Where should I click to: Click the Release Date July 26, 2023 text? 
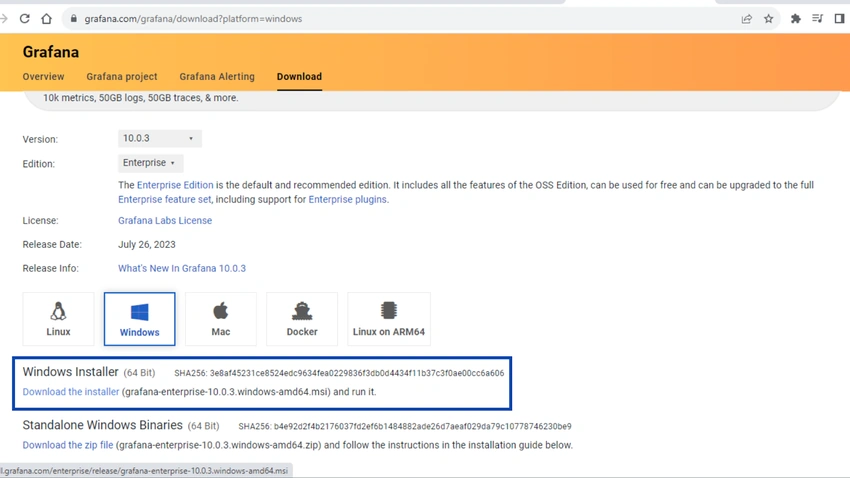tap(147, 244)
